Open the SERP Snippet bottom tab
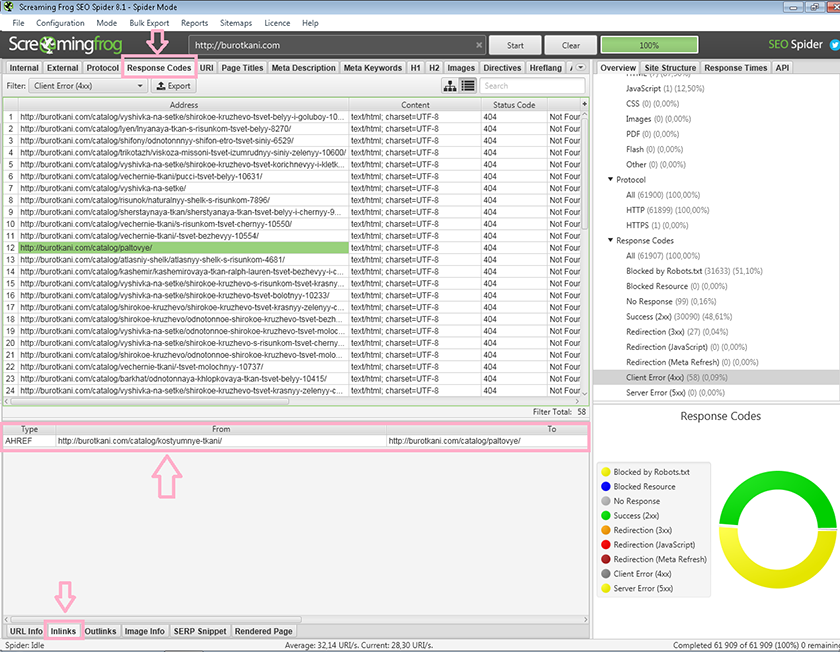Viewport: 840px width, 652px height. [x=200, y=631]
